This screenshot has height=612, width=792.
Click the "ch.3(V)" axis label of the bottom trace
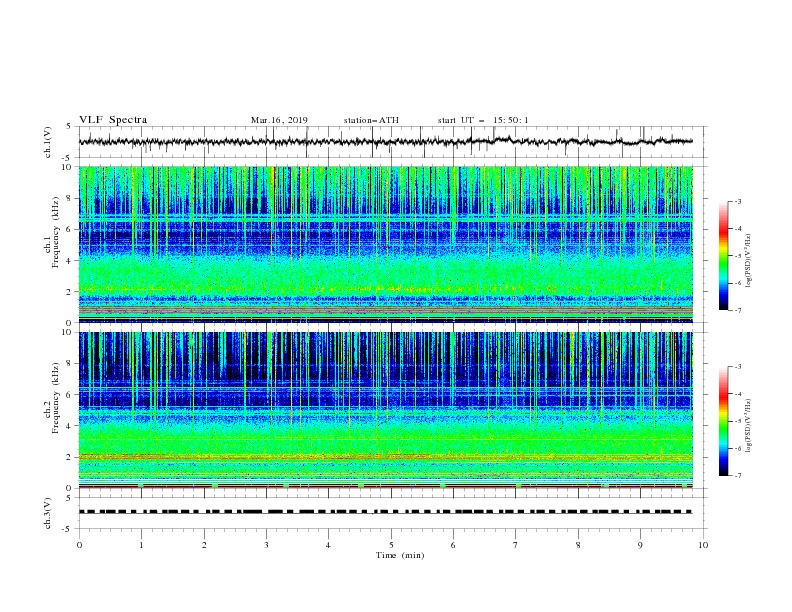[48, 513]
